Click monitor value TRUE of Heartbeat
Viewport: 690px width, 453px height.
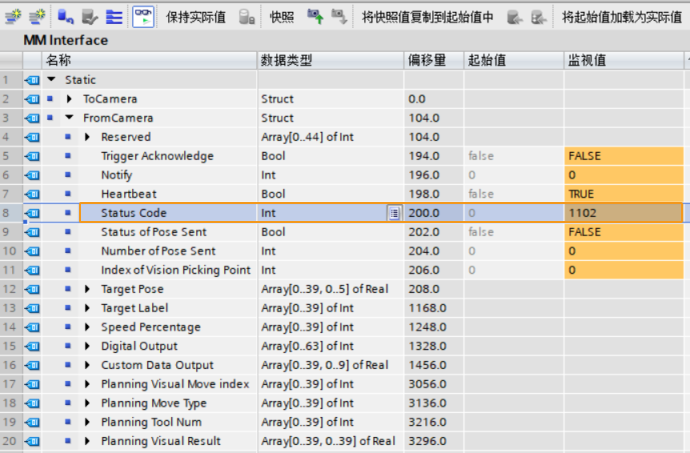pyautogui.click(x=624, y=194)
